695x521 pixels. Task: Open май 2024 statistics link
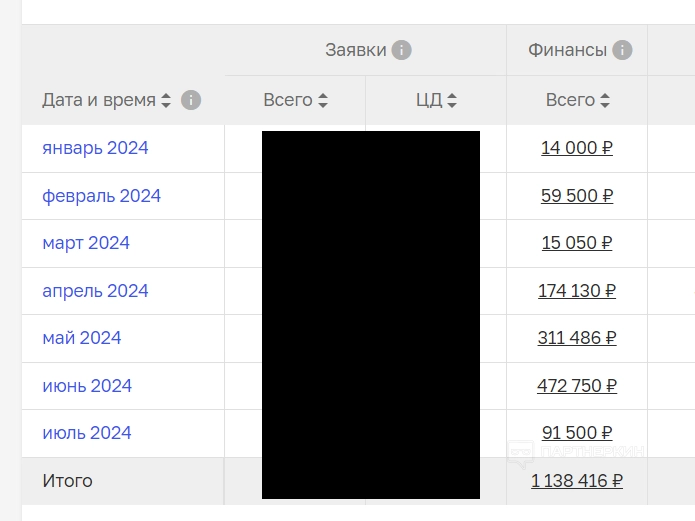82,338
